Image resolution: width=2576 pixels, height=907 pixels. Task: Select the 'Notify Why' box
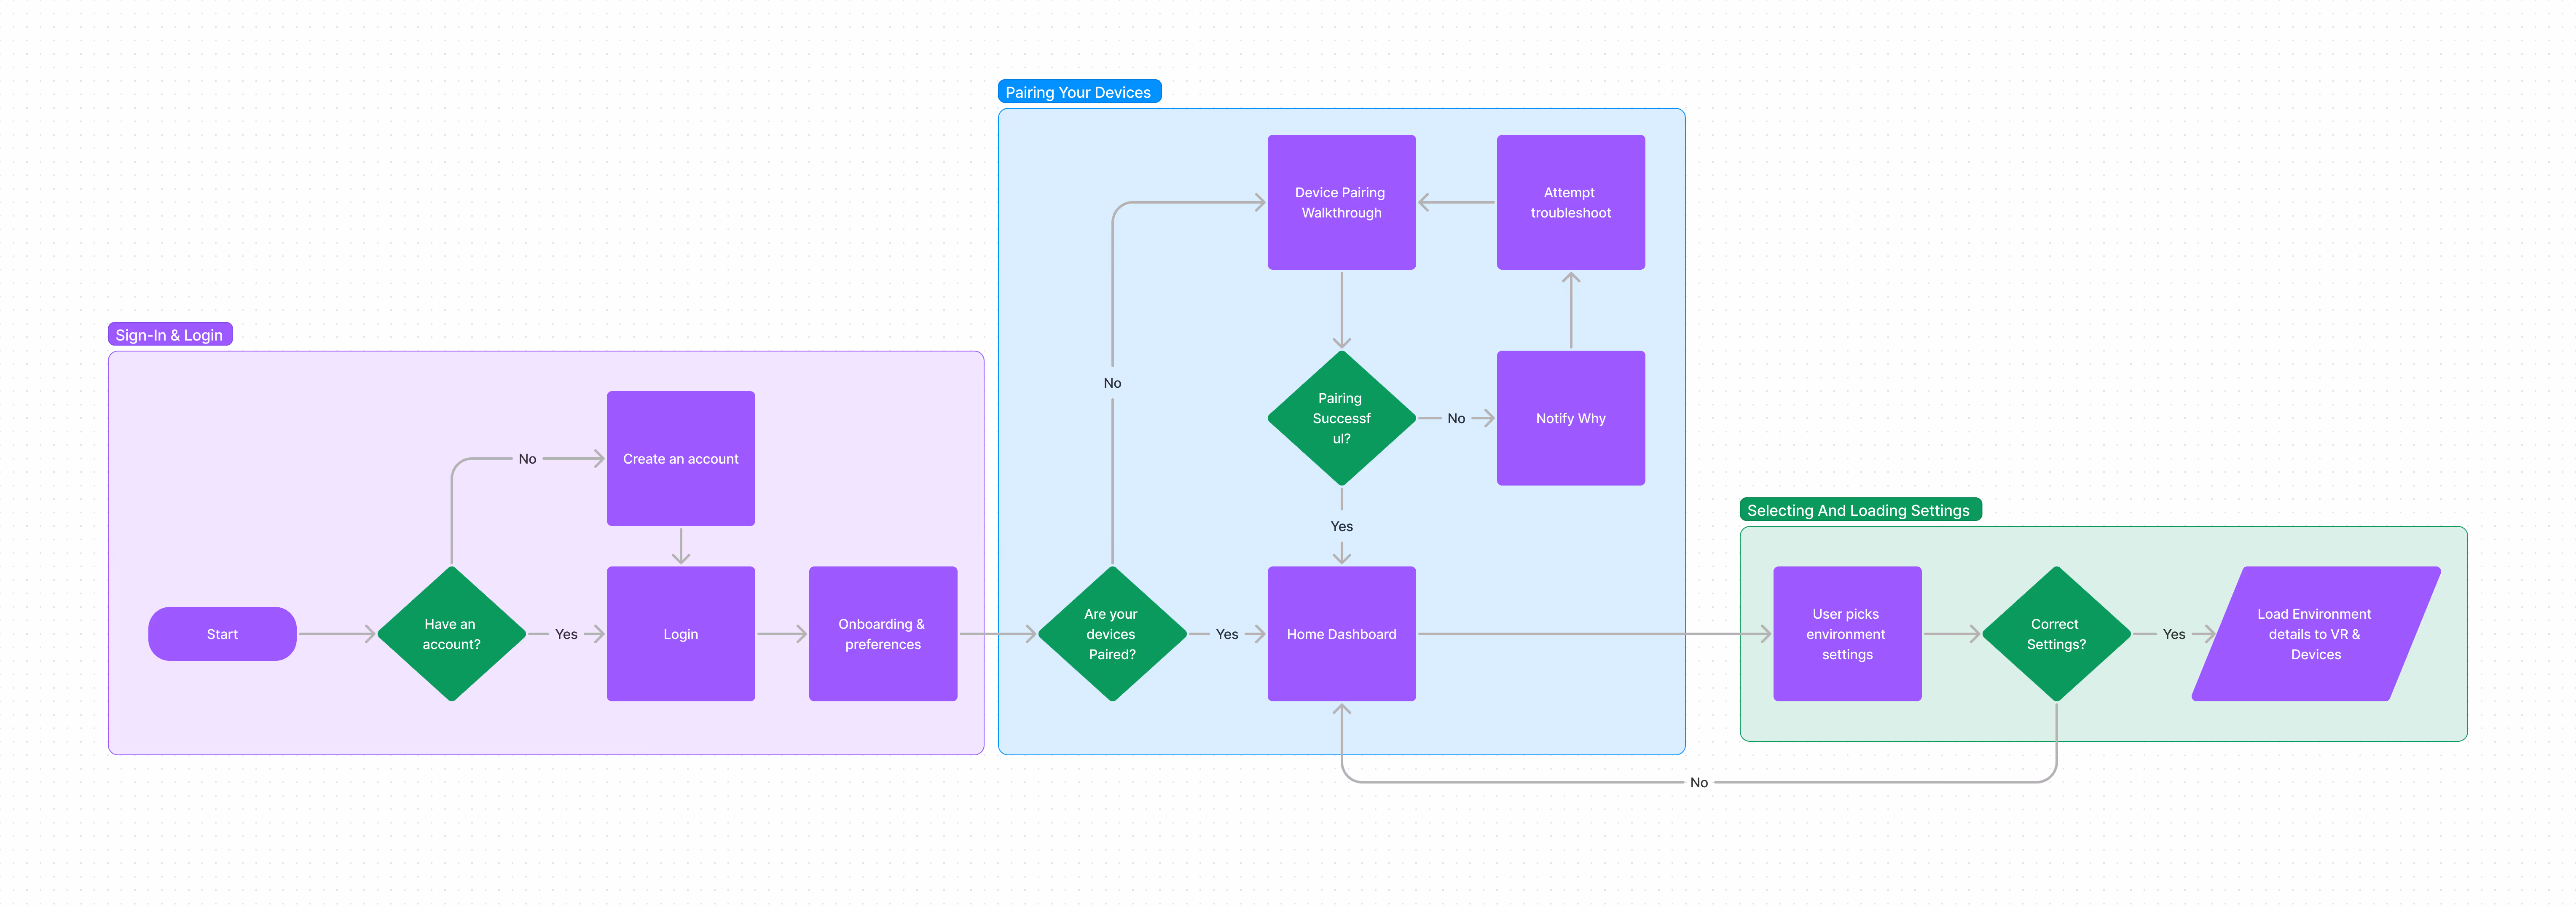coord(1570,418)
